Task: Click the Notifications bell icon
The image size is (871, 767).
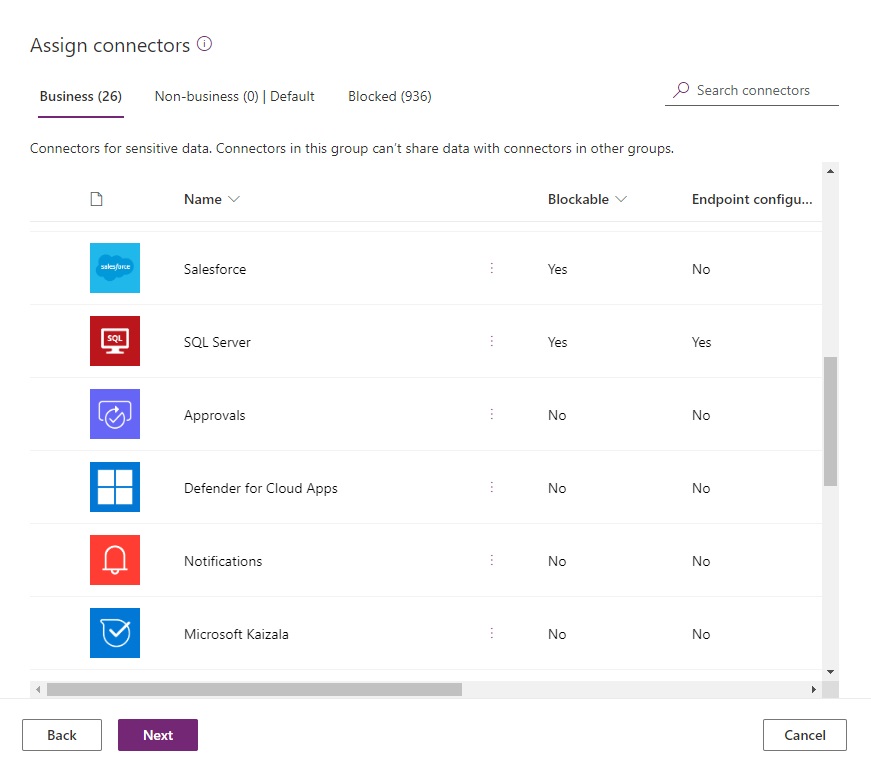Action: tap(115, 560)
